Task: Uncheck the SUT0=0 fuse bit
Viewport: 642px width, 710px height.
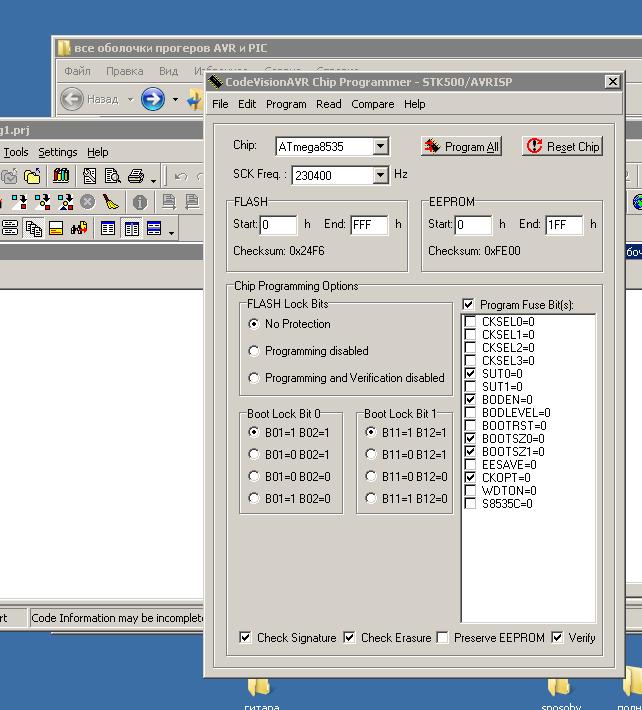Action: [x=470, y=374]
